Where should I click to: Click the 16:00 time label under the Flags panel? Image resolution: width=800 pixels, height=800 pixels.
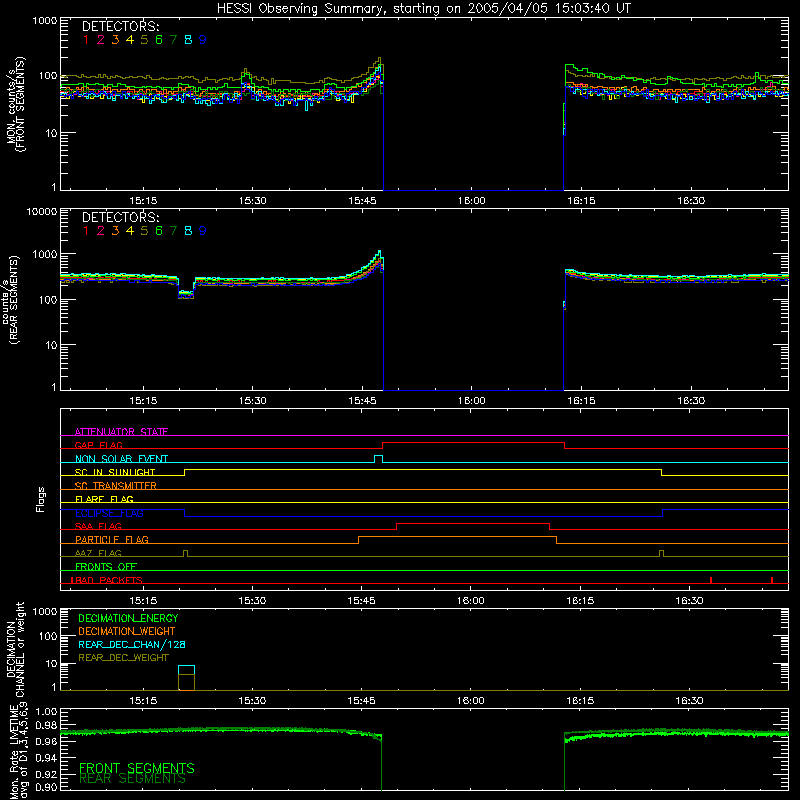pos(470,601)
